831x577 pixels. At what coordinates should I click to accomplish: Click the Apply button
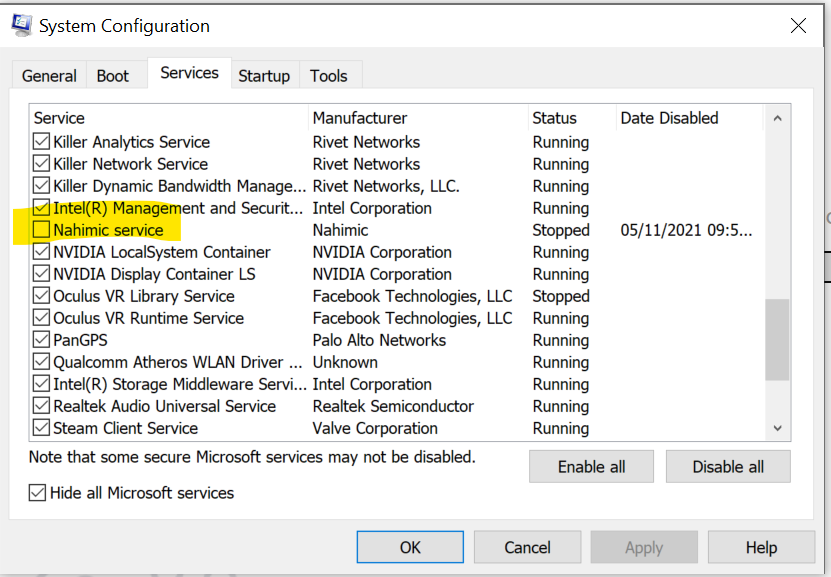pos(644,547)
